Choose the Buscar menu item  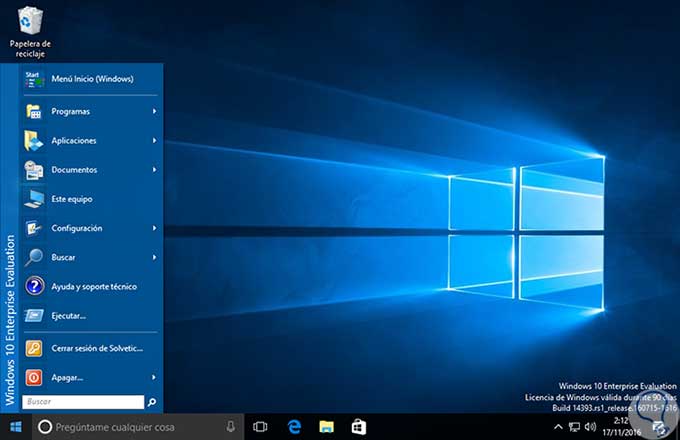[91, 257]
